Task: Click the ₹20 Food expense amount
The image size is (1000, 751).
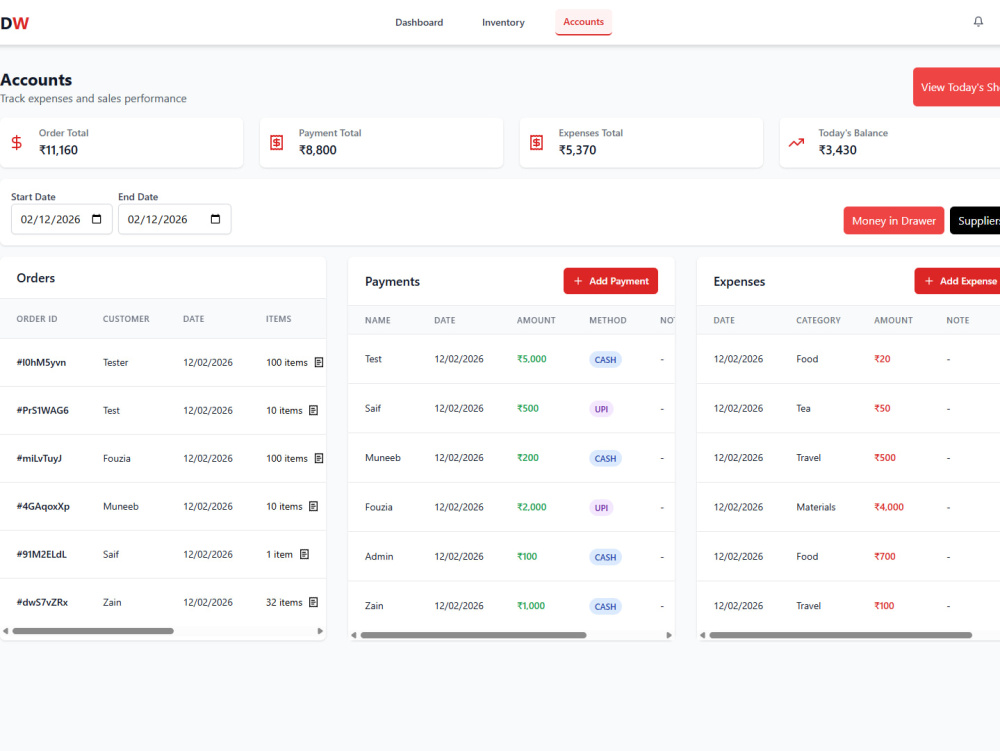Action: tap(882, 359)
